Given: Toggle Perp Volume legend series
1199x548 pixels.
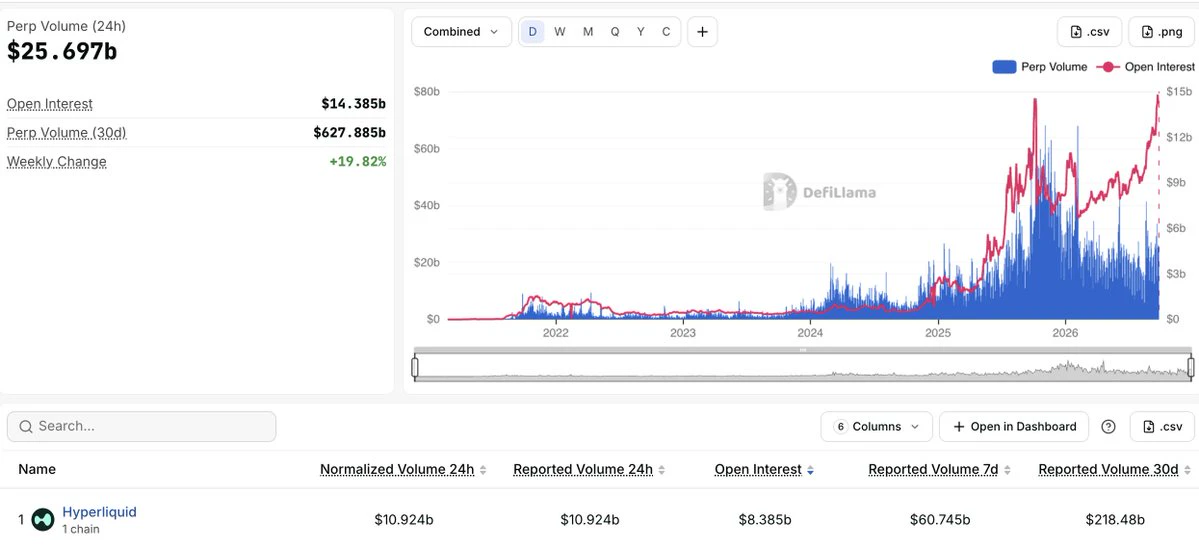Looking at the screenshot, I should click(1039, 67).
